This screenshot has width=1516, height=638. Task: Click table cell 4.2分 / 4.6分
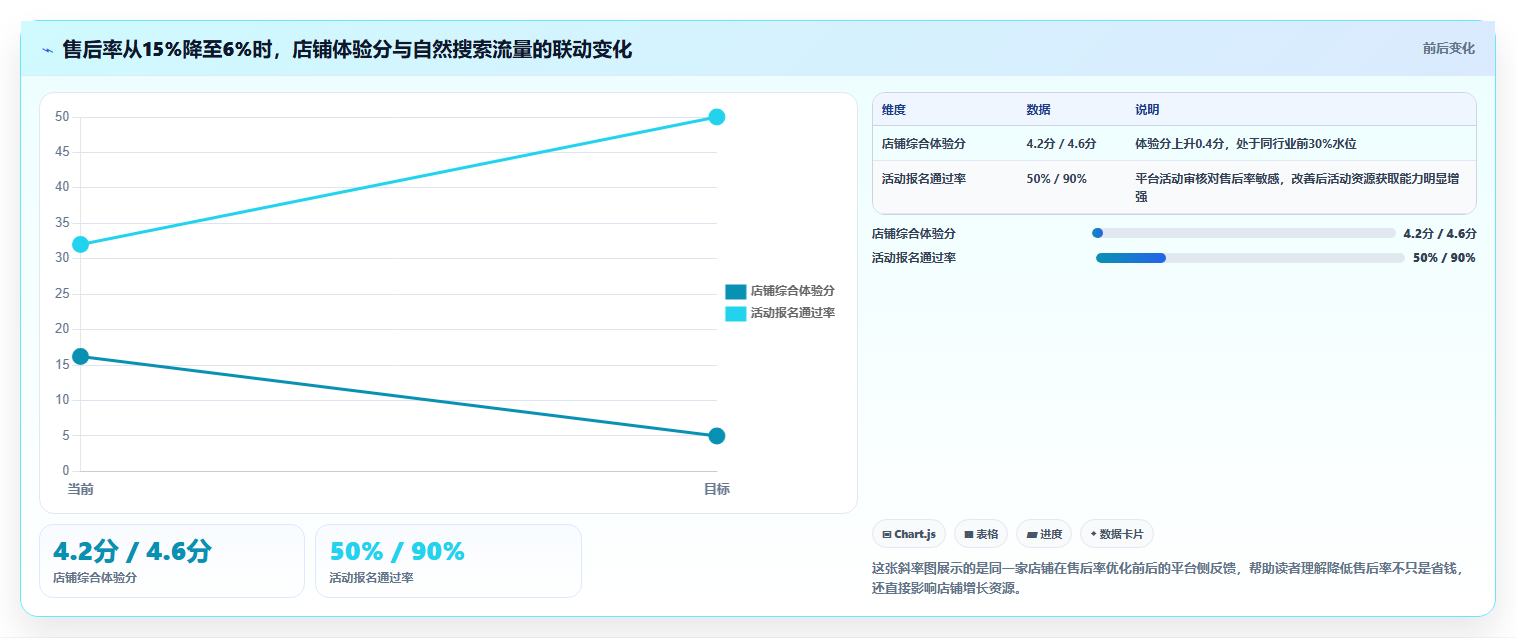click(x=1061, y=144)
